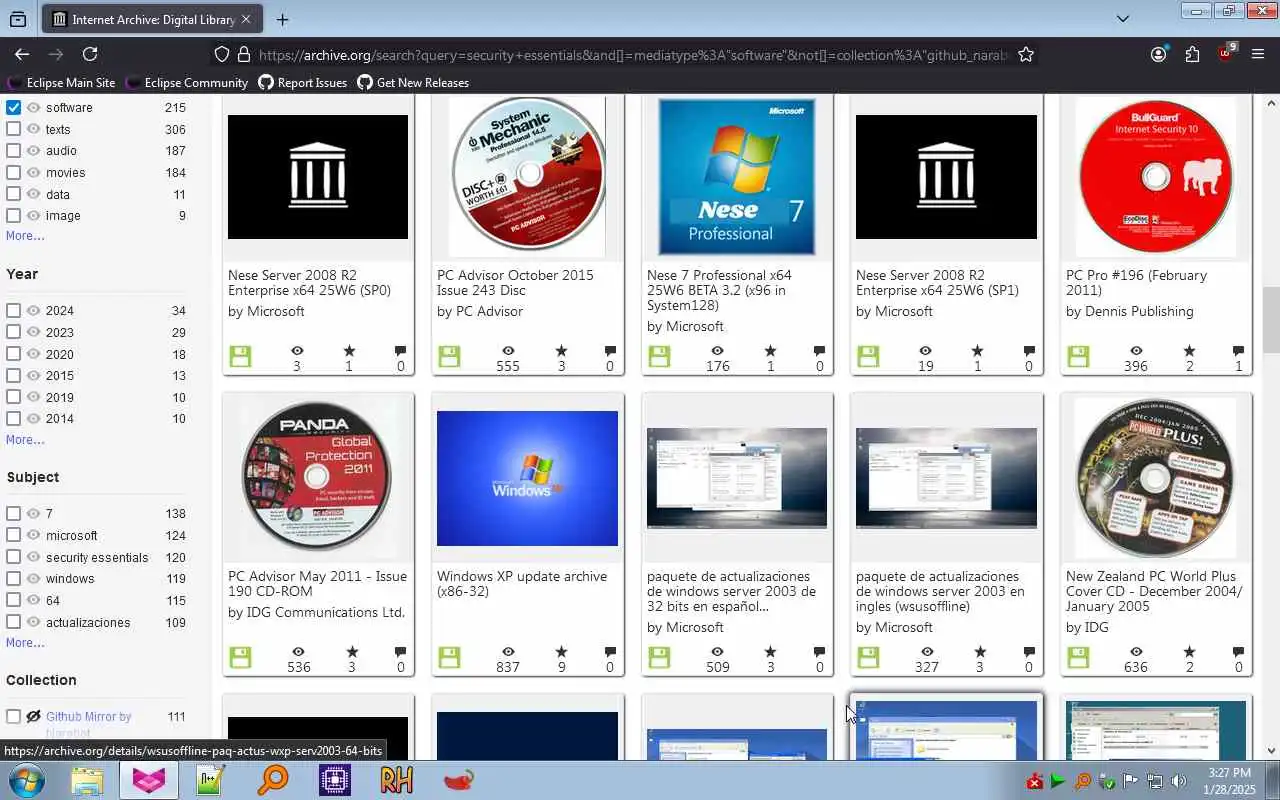Open the RH app in the taskbar
This screenshot has height=800, width=1280.
coord(396,780)
